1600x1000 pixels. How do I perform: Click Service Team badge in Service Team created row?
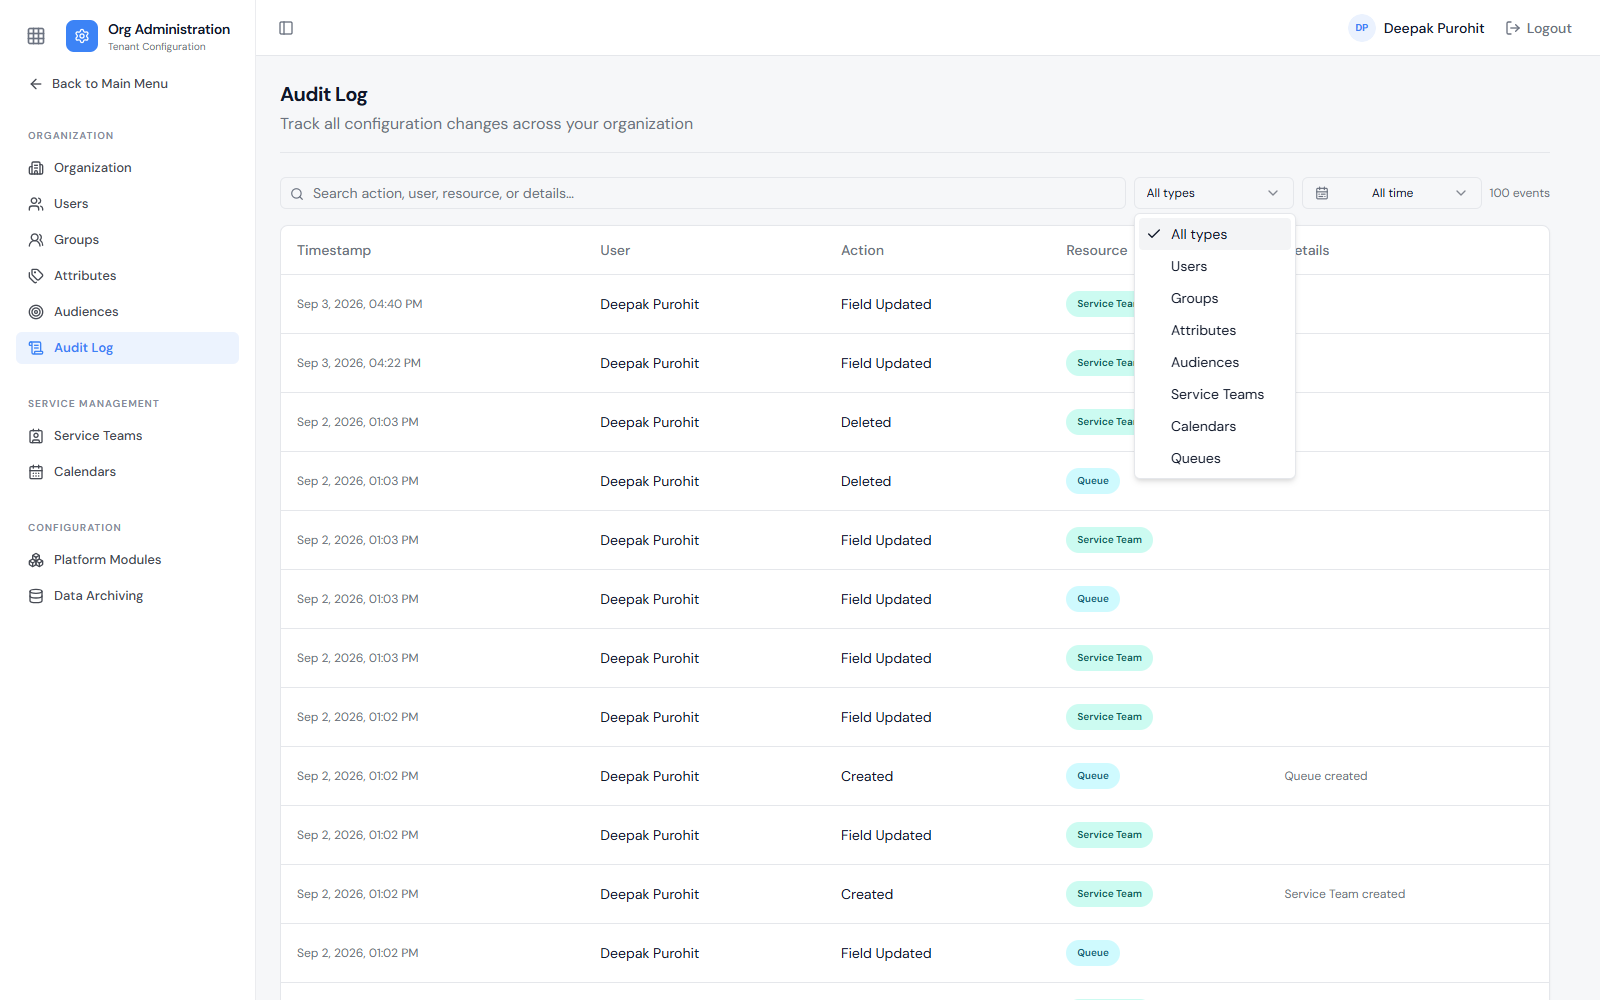click(x=1109, y=894)
